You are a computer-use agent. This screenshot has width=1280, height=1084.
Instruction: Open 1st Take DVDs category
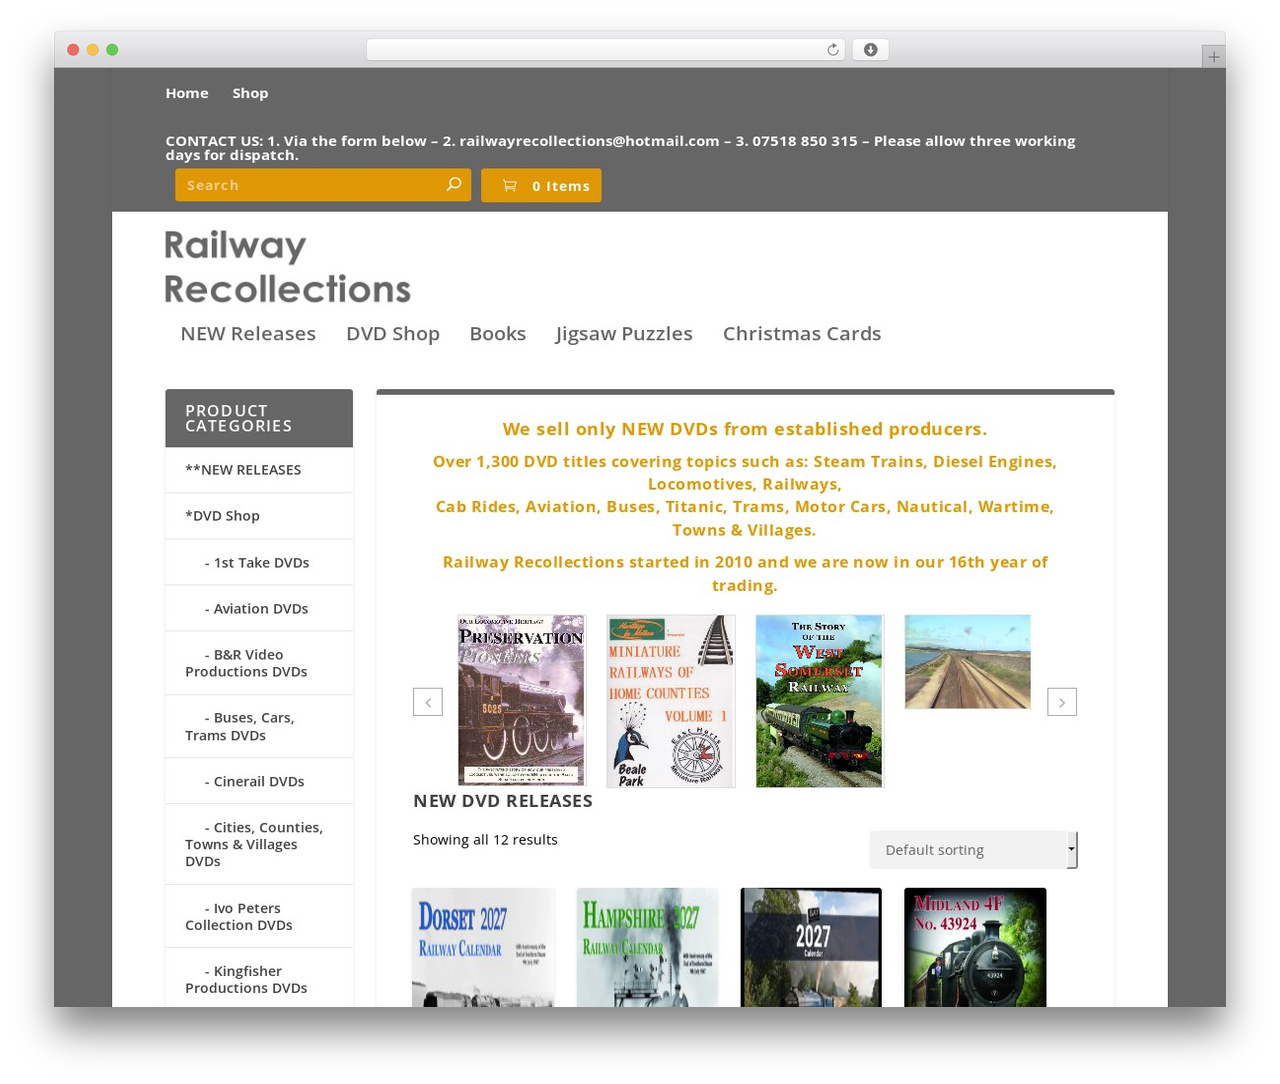[x=259, y=563]
